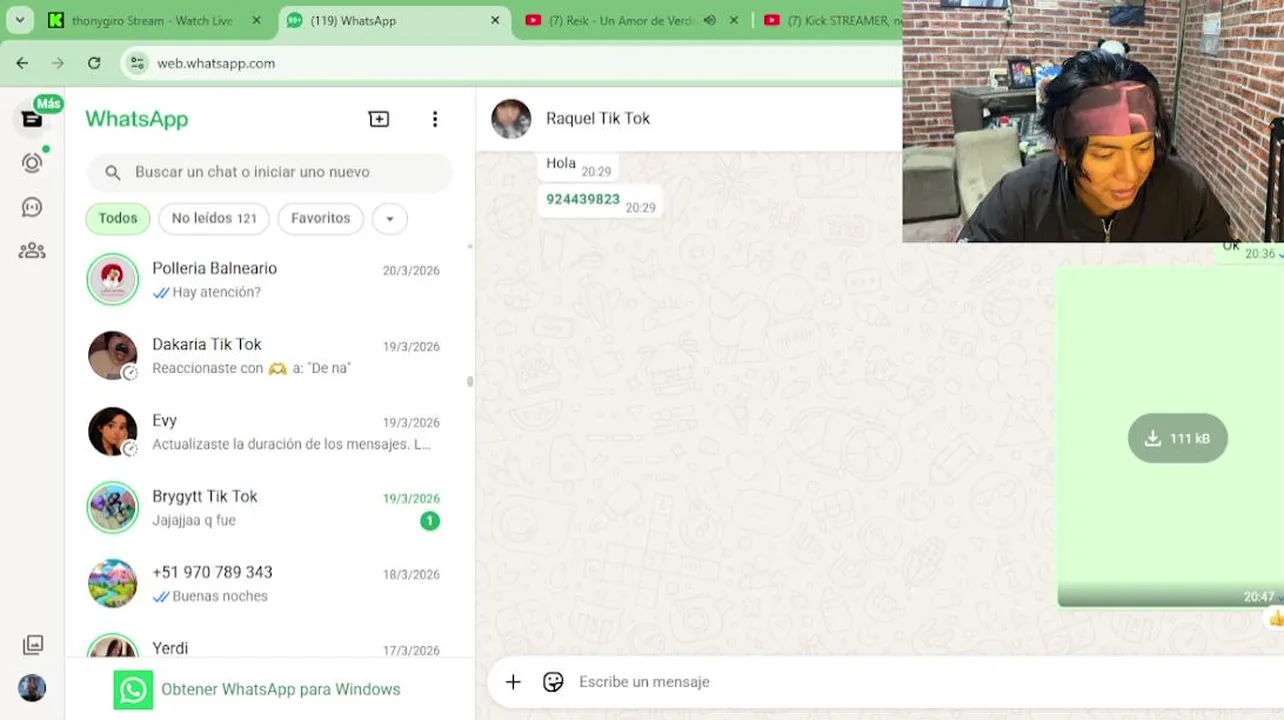Open the attach plus icon in message bar
Viewport: 1284px width, 720px height.
click(513, 682)
